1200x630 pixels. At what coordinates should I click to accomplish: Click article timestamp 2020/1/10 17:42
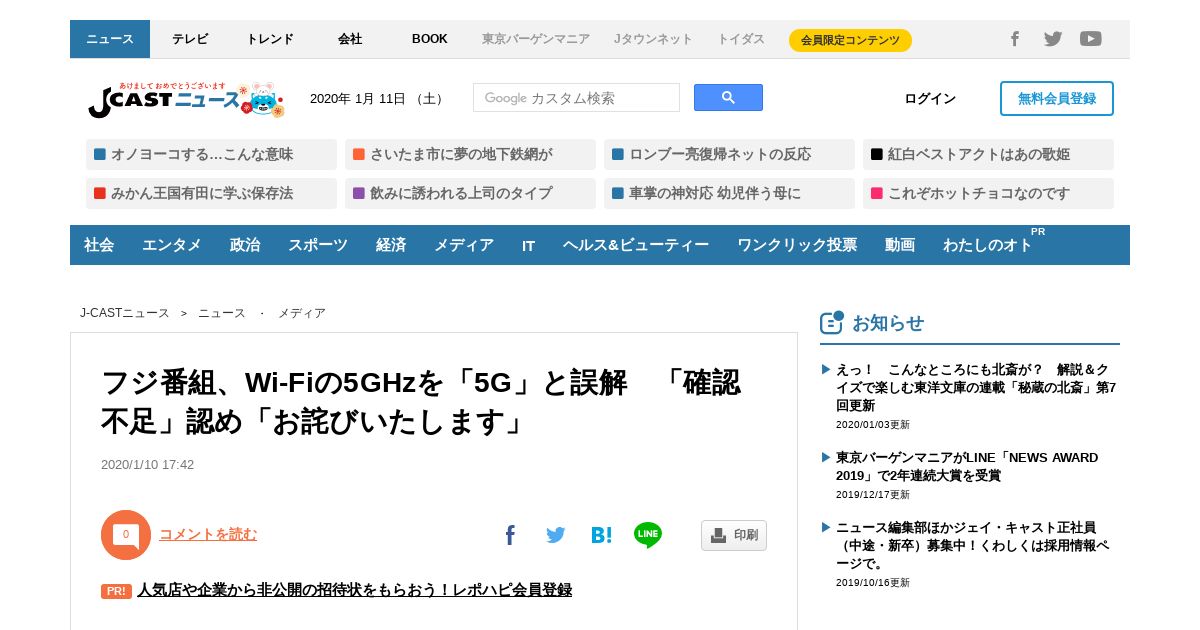147,465
